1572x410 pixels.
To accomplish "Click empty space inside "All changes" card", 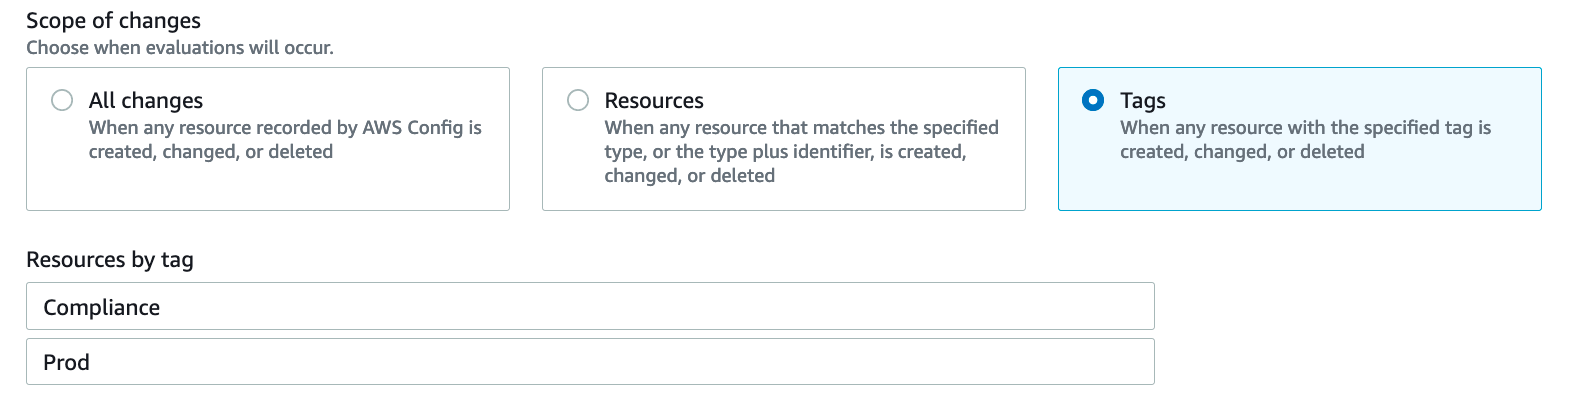I will coord(268,188).
